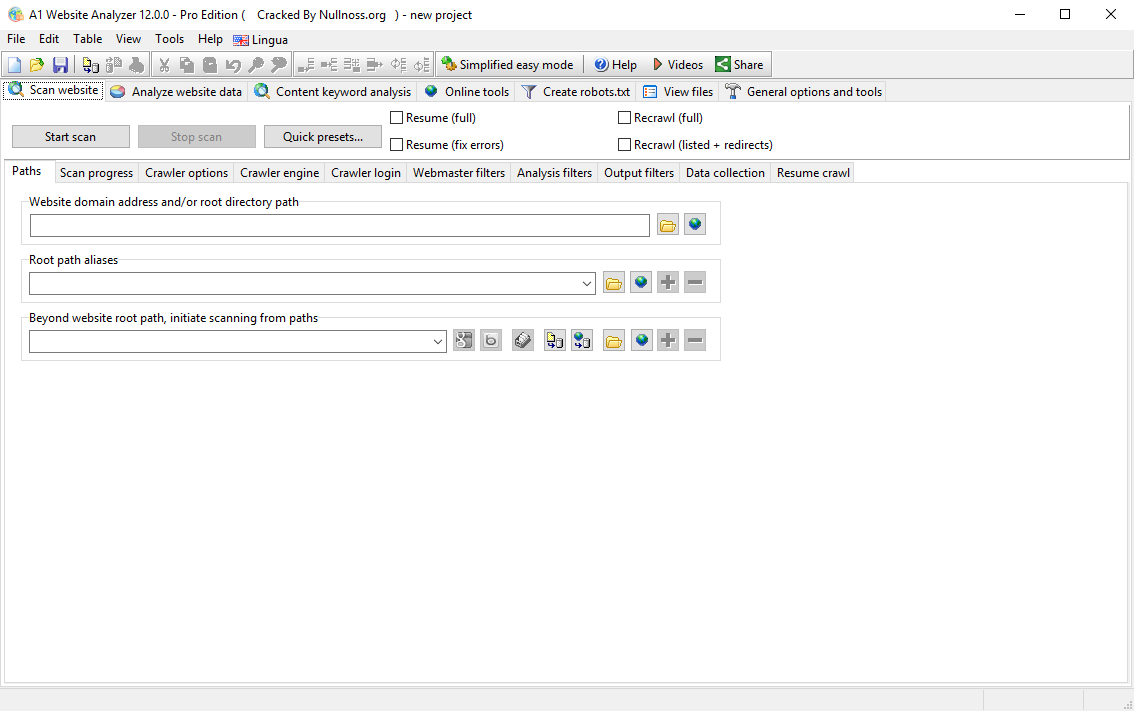Click the plus button in the Beyond website root path row
The width and height of the screenshot is (1134, 711).
tap(668, 341)
